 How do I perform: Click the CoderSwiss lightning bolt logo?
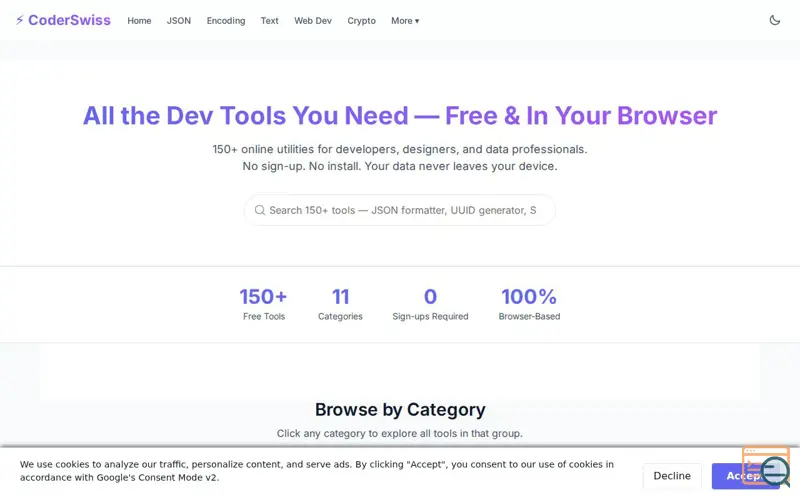coord(19,20)
